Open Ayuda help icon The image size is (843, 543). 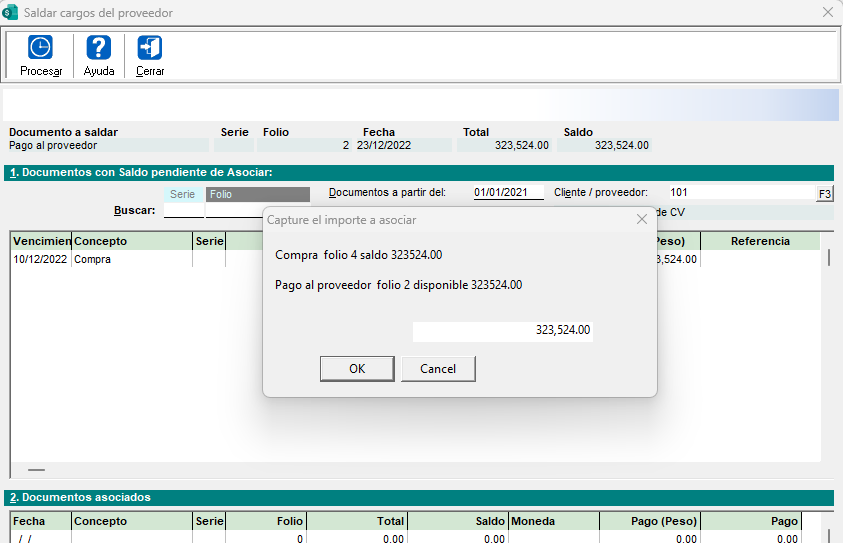98,48
